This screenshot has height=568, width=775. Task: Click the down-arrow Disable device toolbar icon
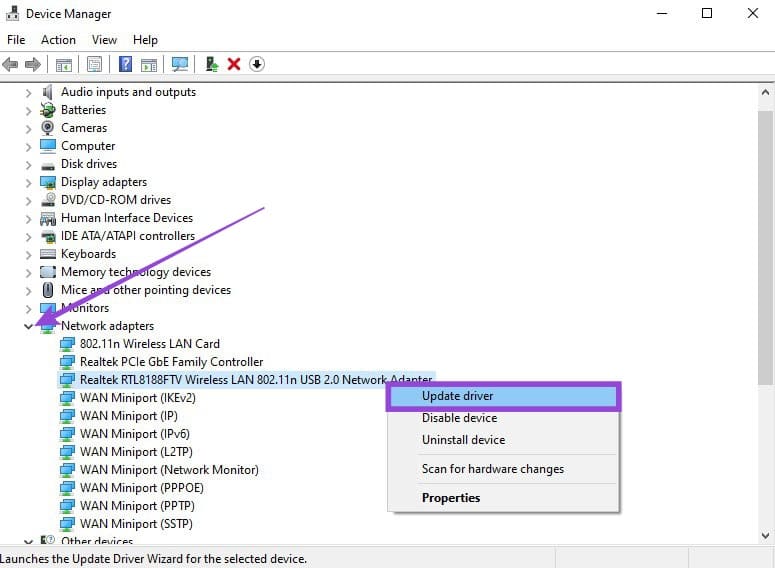click(257, 64)
